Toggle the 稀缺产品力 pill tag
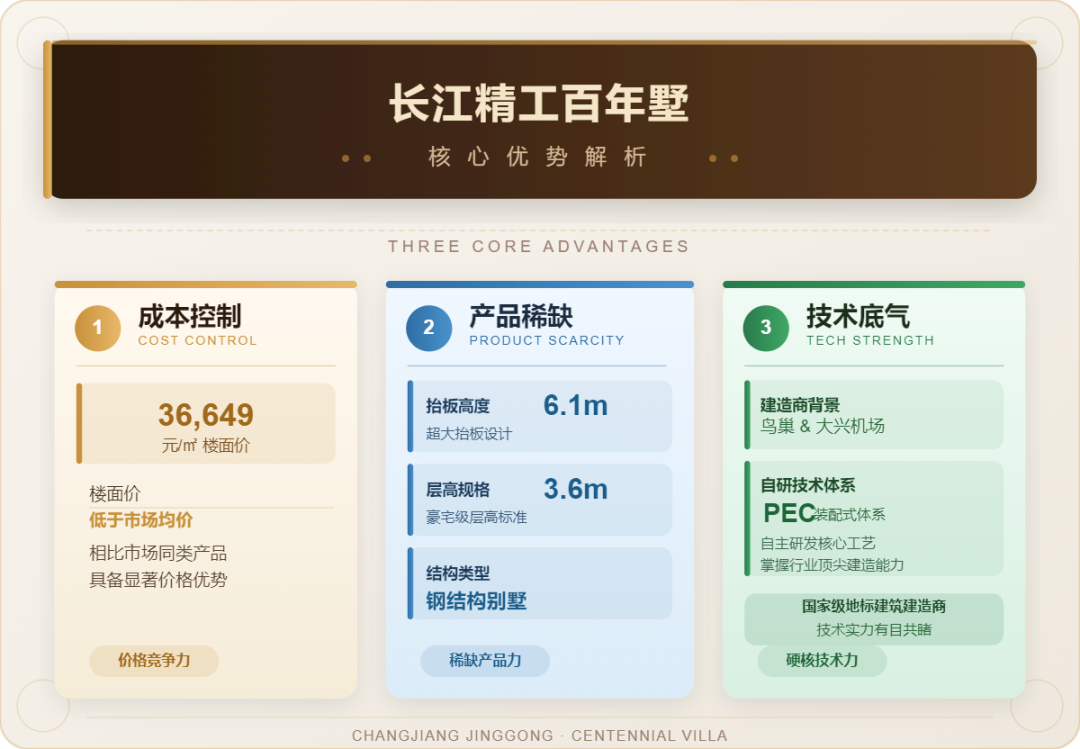The height and width of the screenshot is (749, 1080). (485, 661)
